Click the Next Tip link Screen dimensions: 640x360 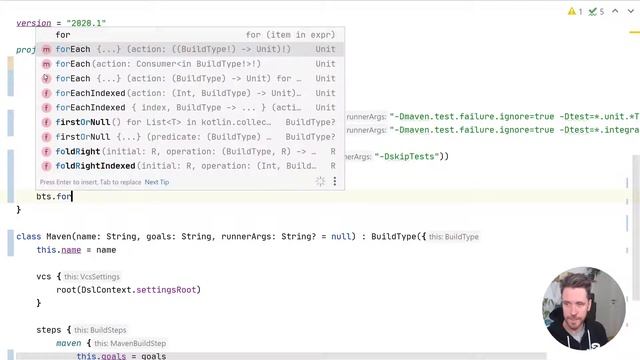tap(157, 182)
